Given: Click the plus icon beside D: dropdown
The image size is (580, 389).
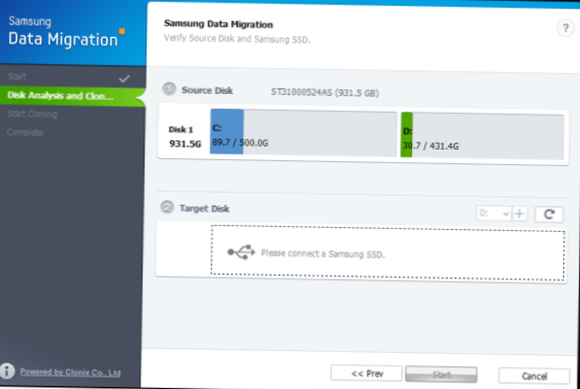Looking at the screenshot, I should (x=520, y=213).
